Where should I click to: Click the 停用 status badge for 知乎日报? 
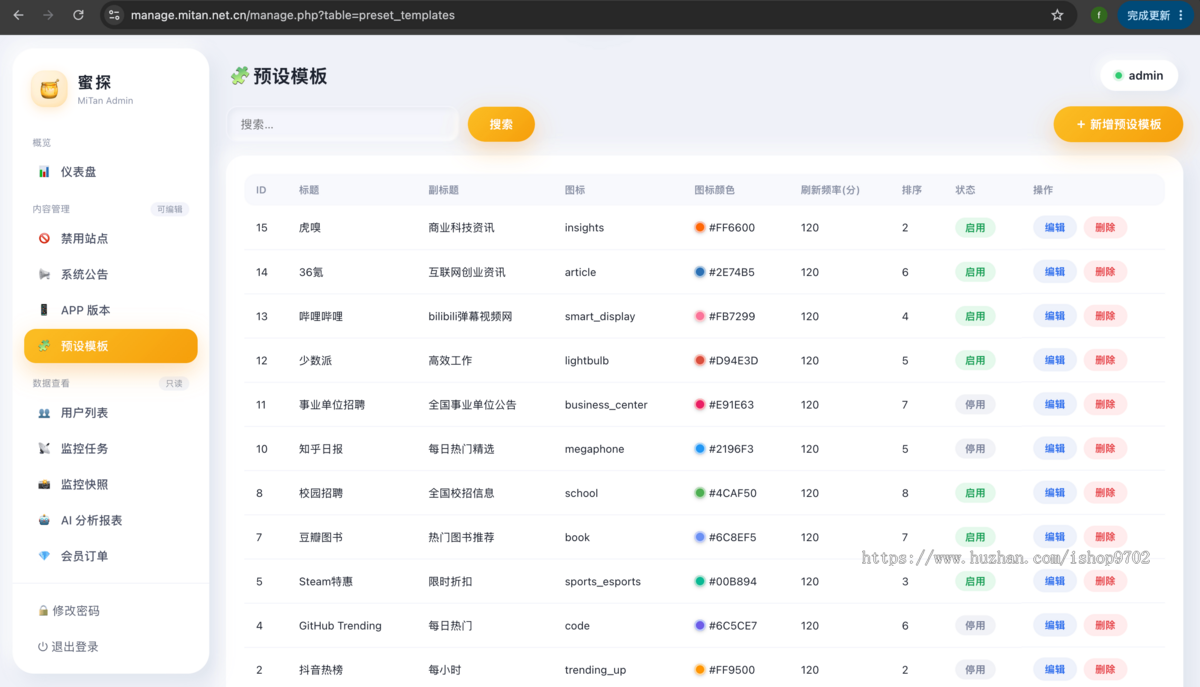click(x=975, y=449)
